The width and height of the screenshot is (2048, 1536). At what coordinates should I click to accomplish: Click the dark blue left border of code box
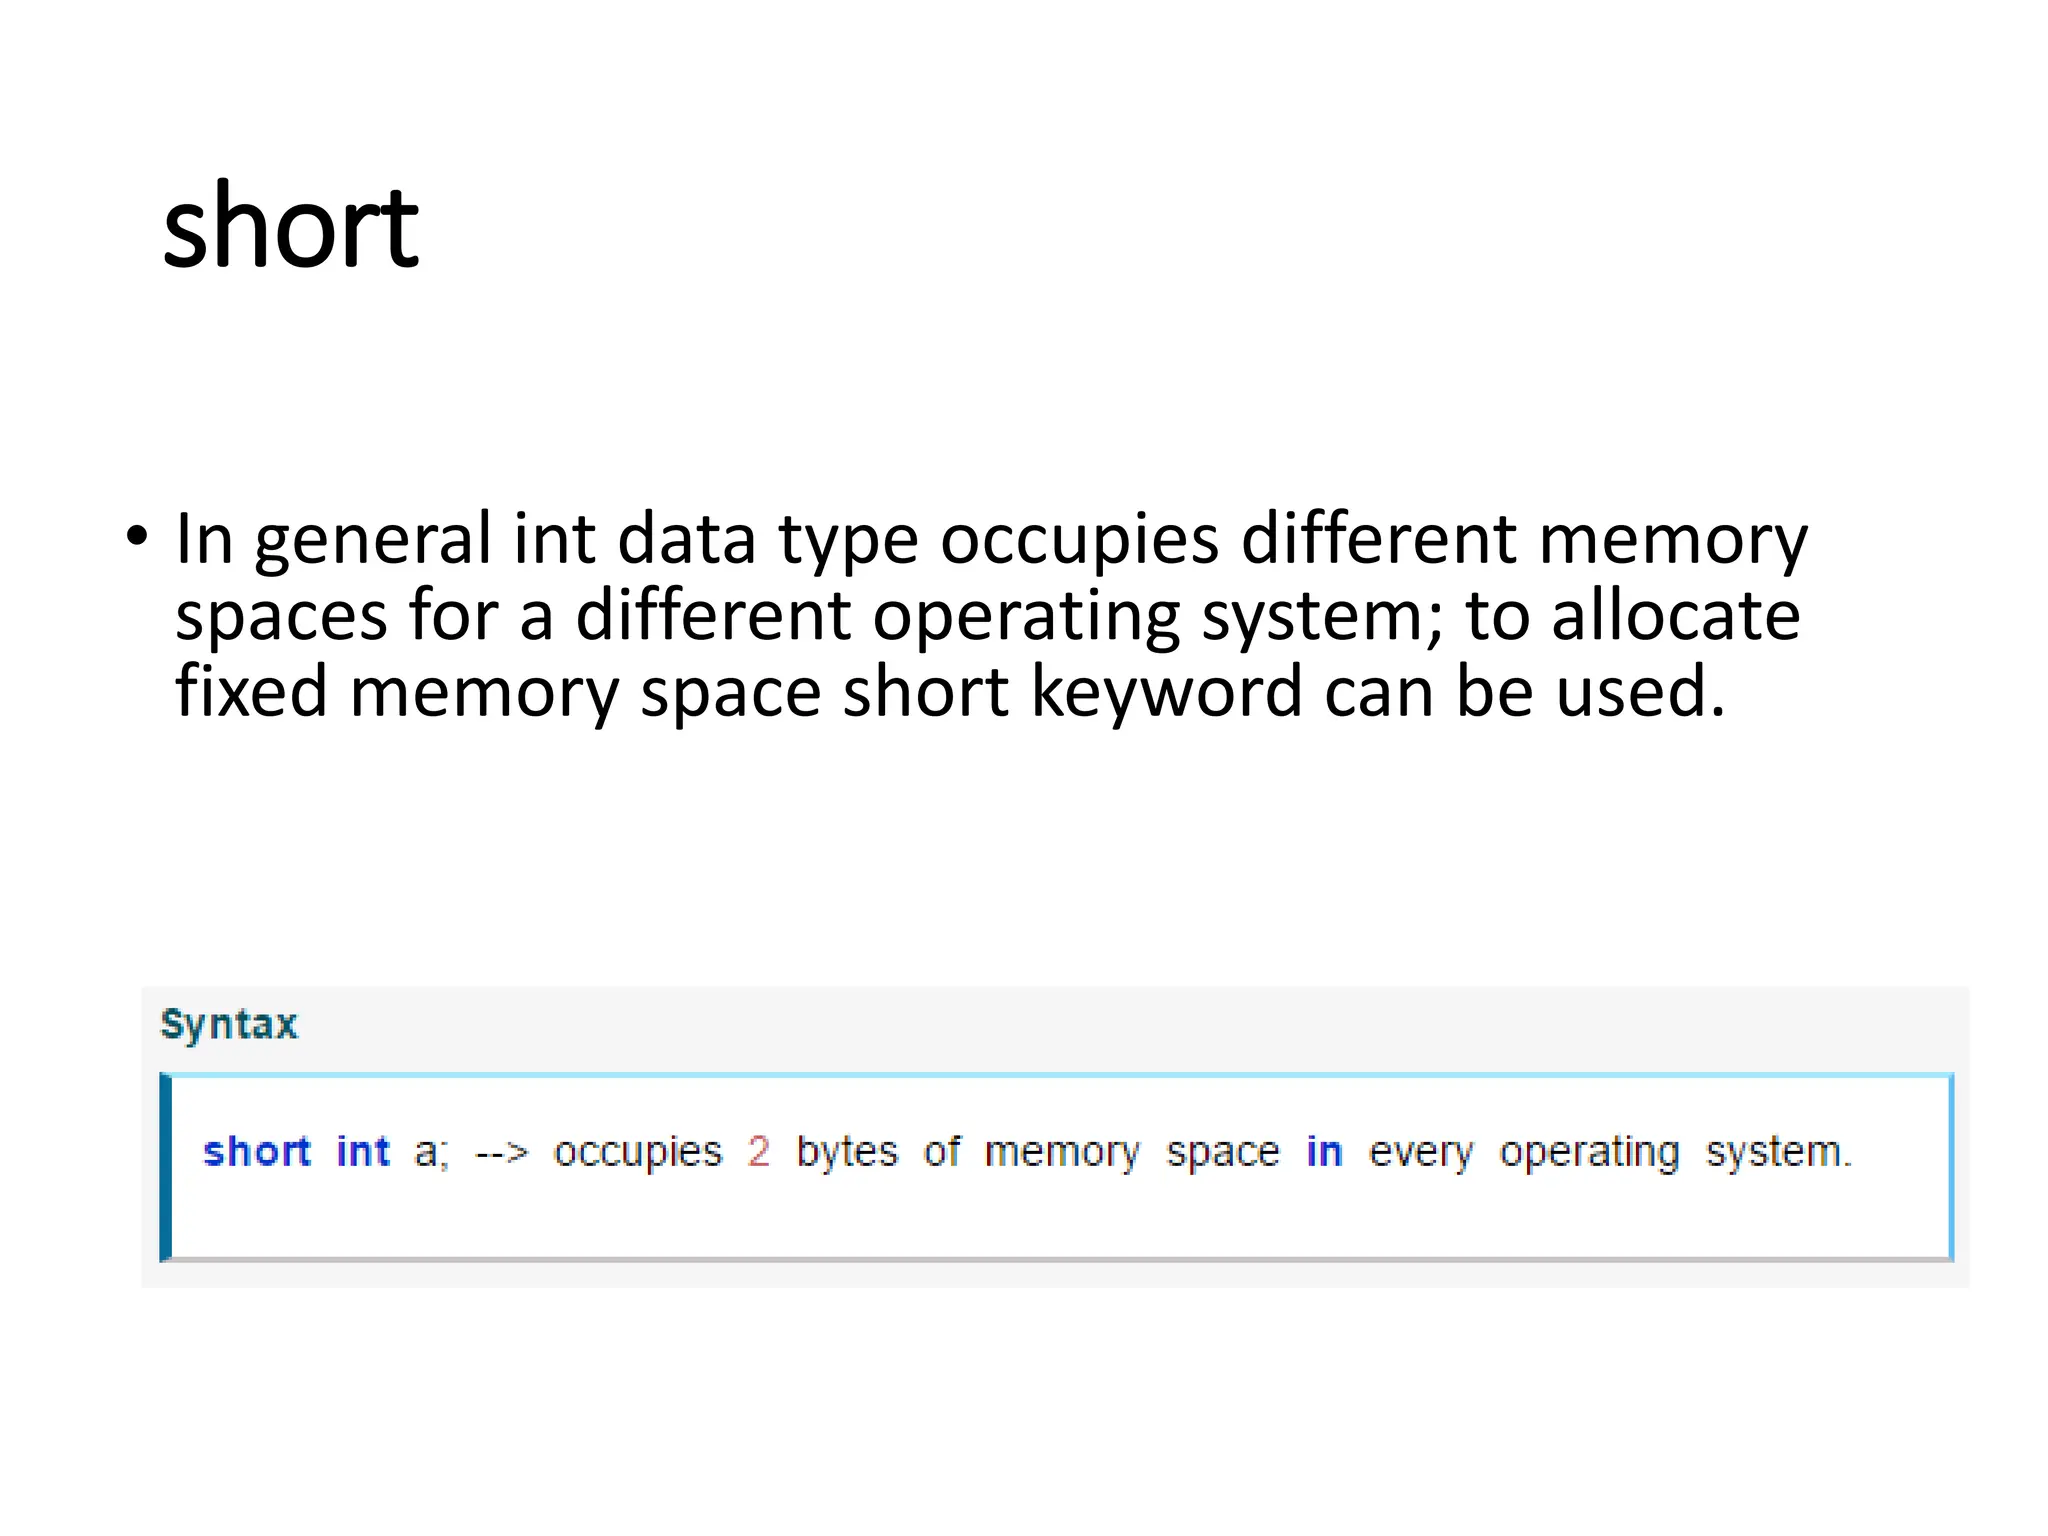tap(166, 1167)
